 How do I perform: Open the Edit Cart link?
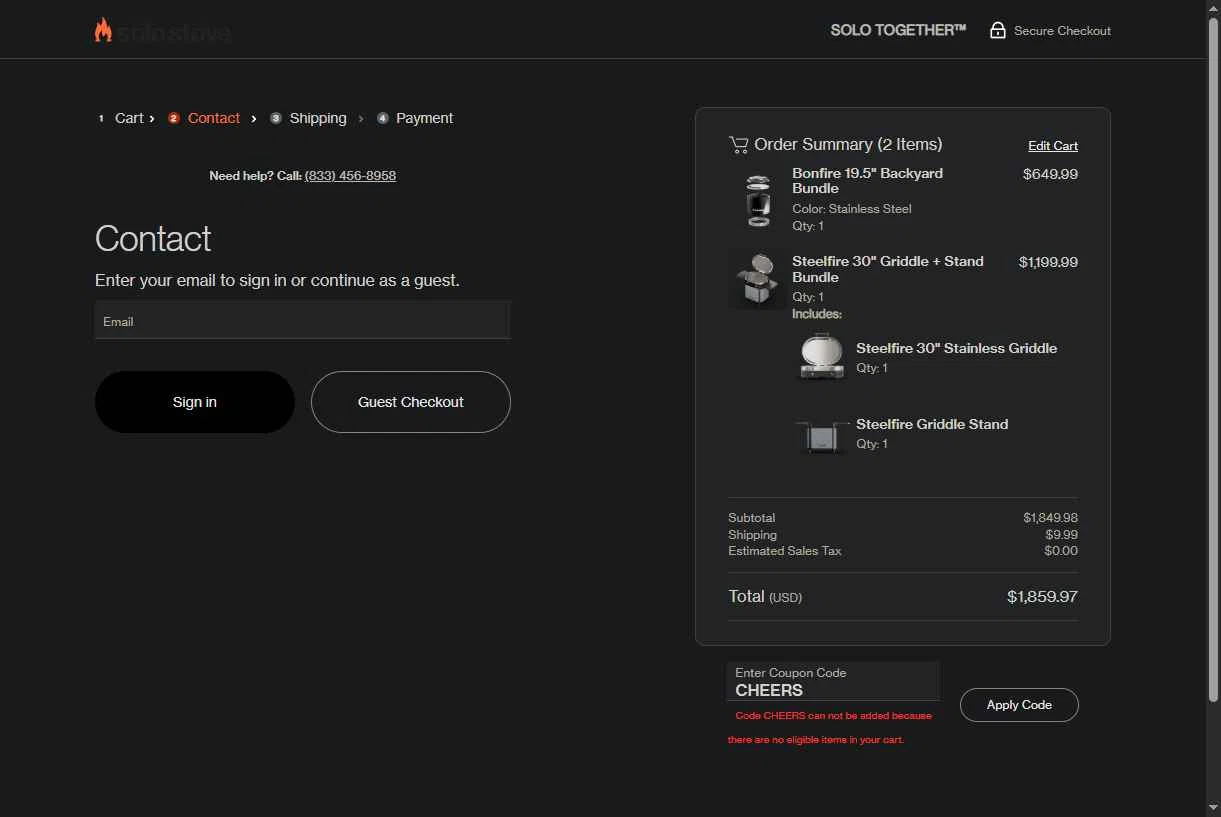click(1053, 146)
